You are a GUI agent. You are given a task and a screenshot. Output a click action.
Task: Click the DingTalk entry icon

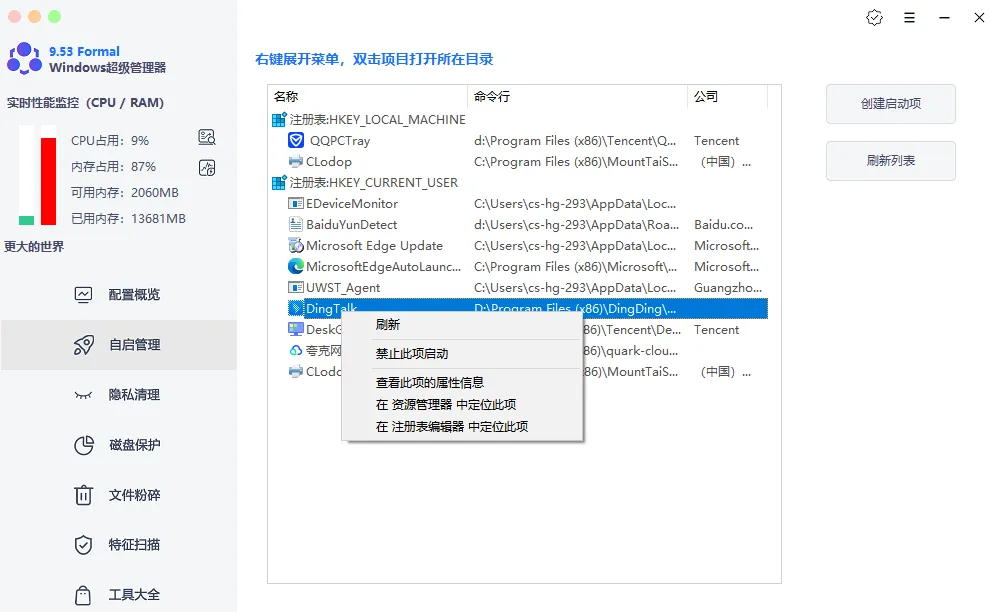[295, 308]
